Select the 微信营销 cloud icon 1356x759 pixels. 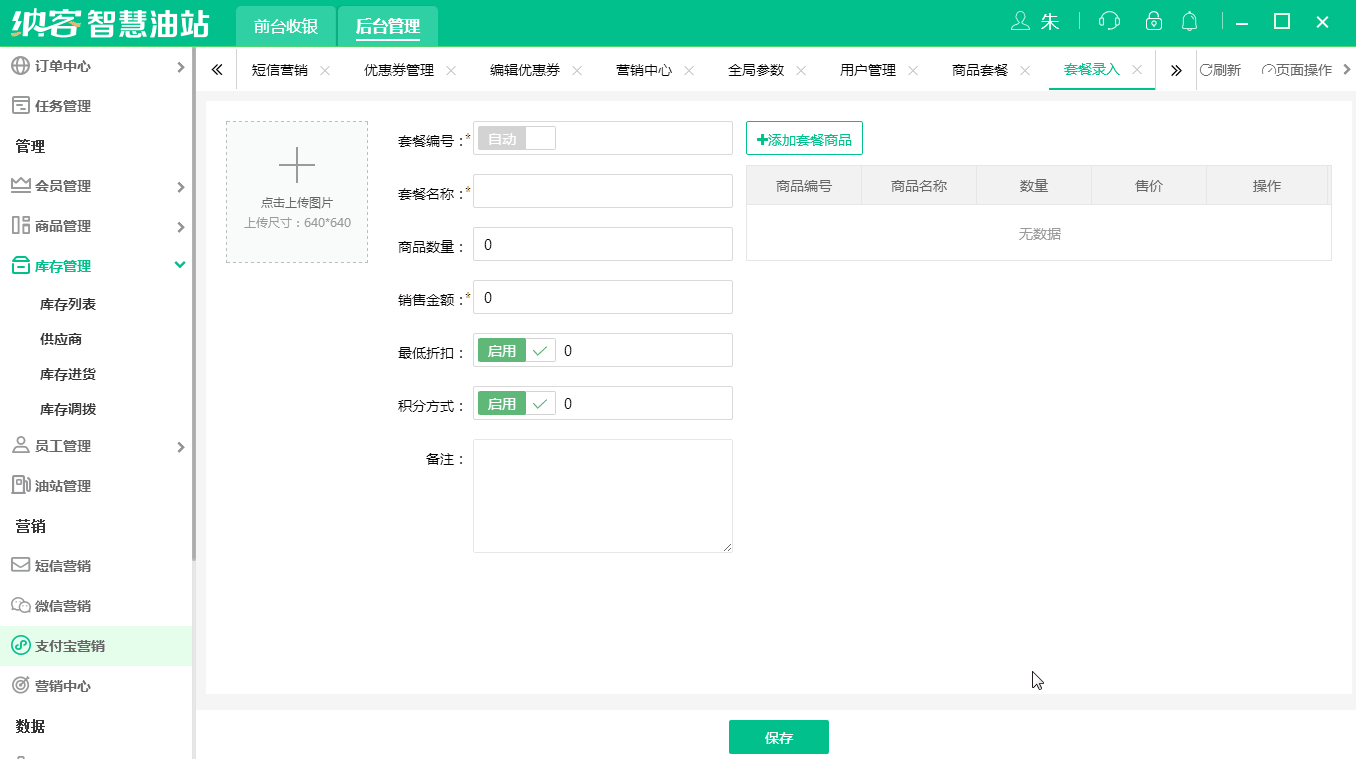22,605
